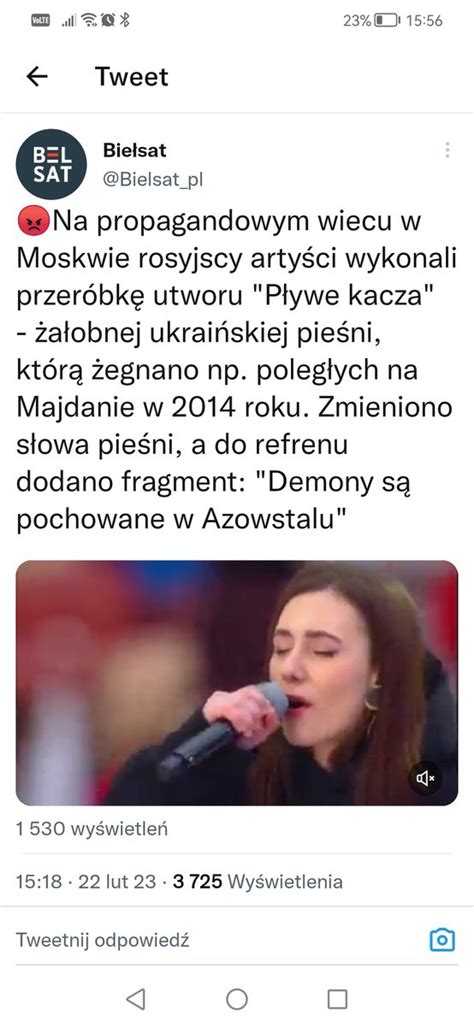This screenshot has width=474, height=1026.
Task: Unmute the video with the speaker icon
Action: click(426, 778)
